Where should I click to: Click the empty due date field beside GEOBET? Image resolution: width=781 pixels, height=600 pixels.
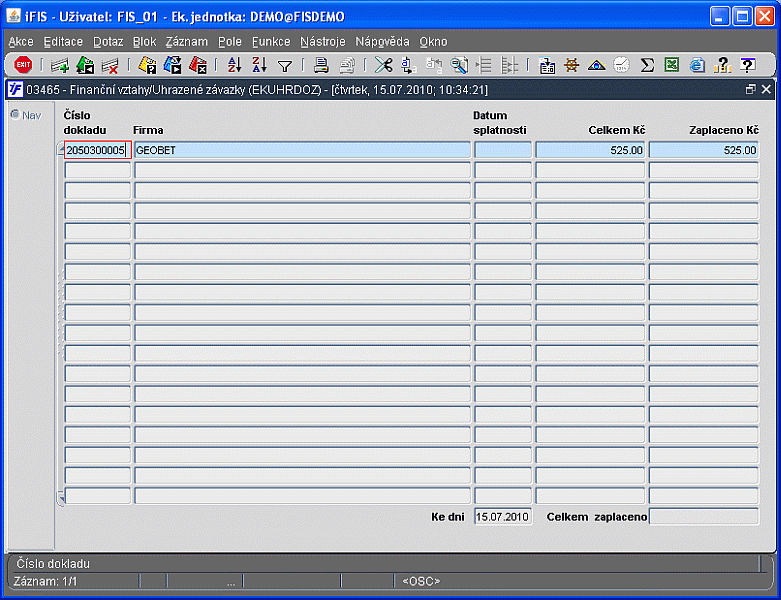tap(503, 150)
